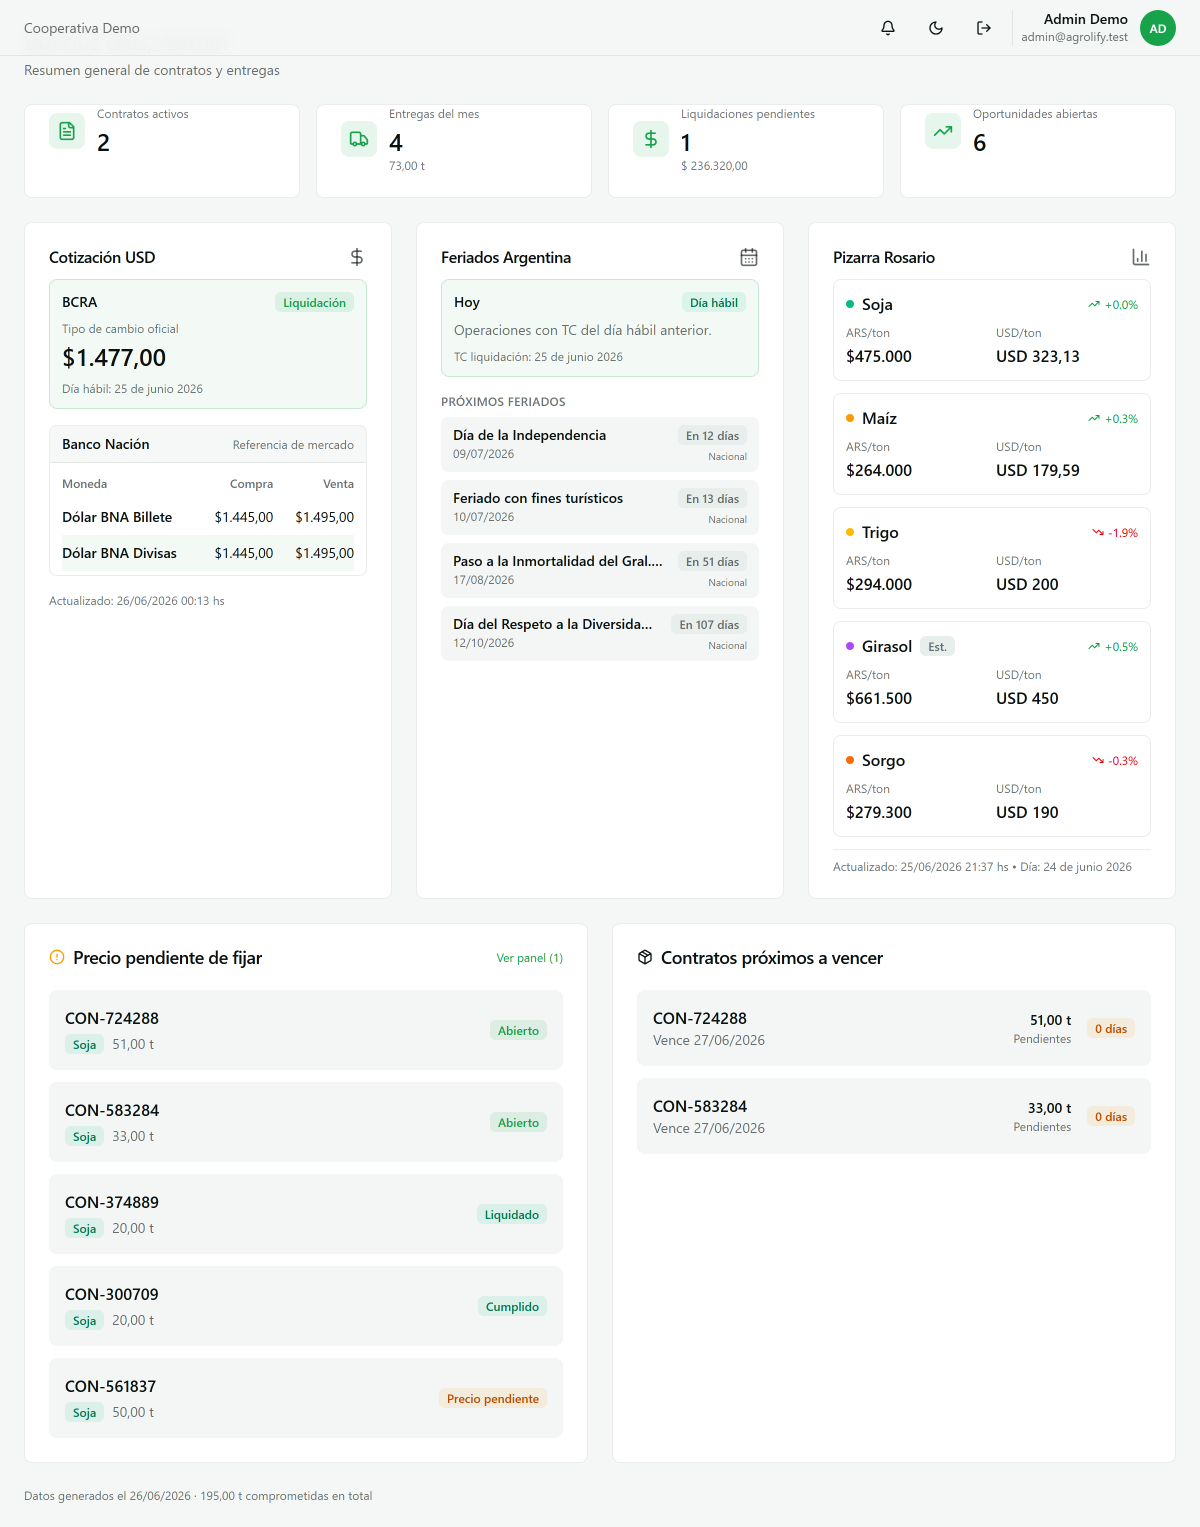1200x1527 pixels.
Task: Click the Precio pendiente warning icon
Action: (x=57, y=957)
